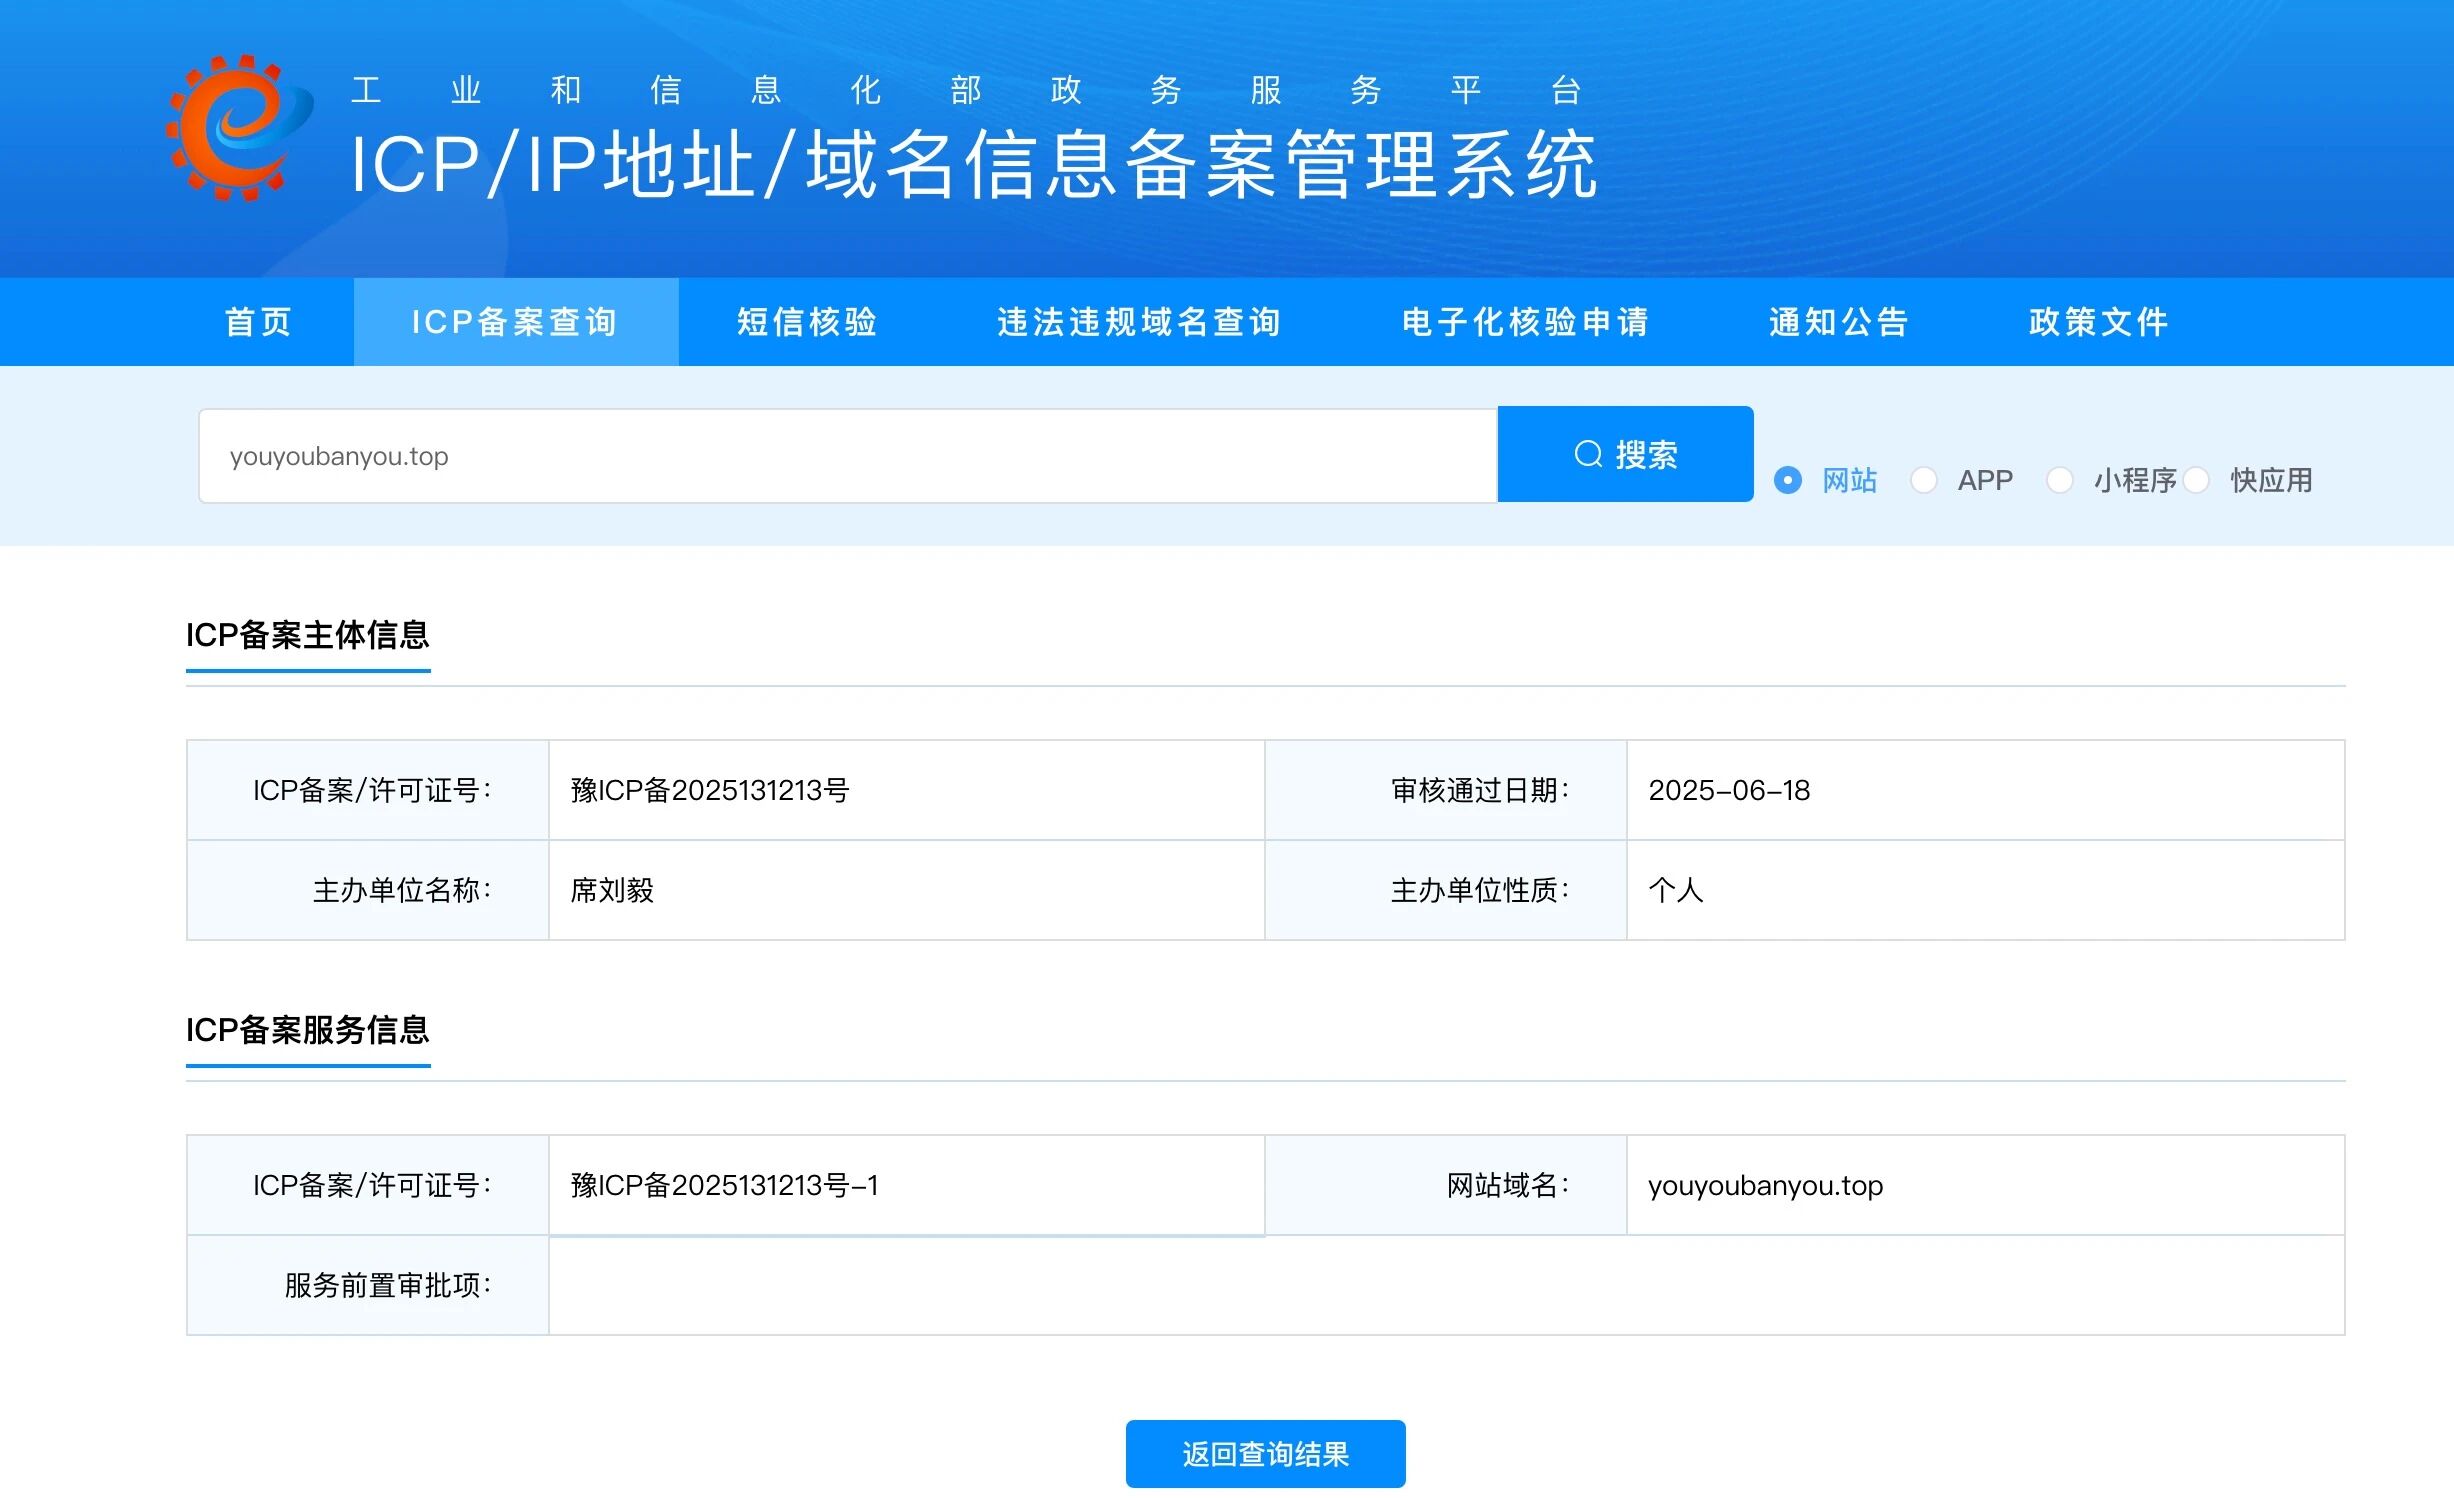Open the 通知公告 menu item
Screen dimensions: 2454x1498
click(x=1839, y=322)
